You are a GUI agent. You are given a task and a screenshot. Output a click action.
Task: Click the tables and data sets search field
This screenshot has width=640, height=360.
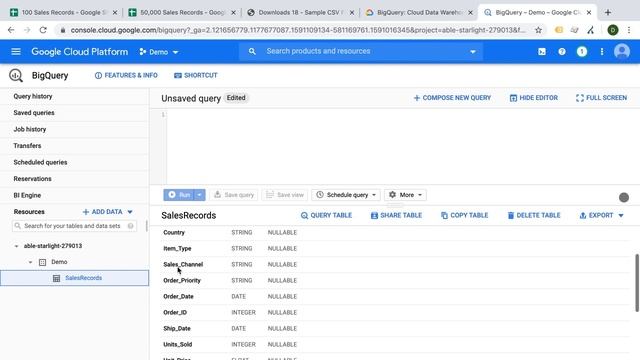pyautogui.click(x=74, y=226)
